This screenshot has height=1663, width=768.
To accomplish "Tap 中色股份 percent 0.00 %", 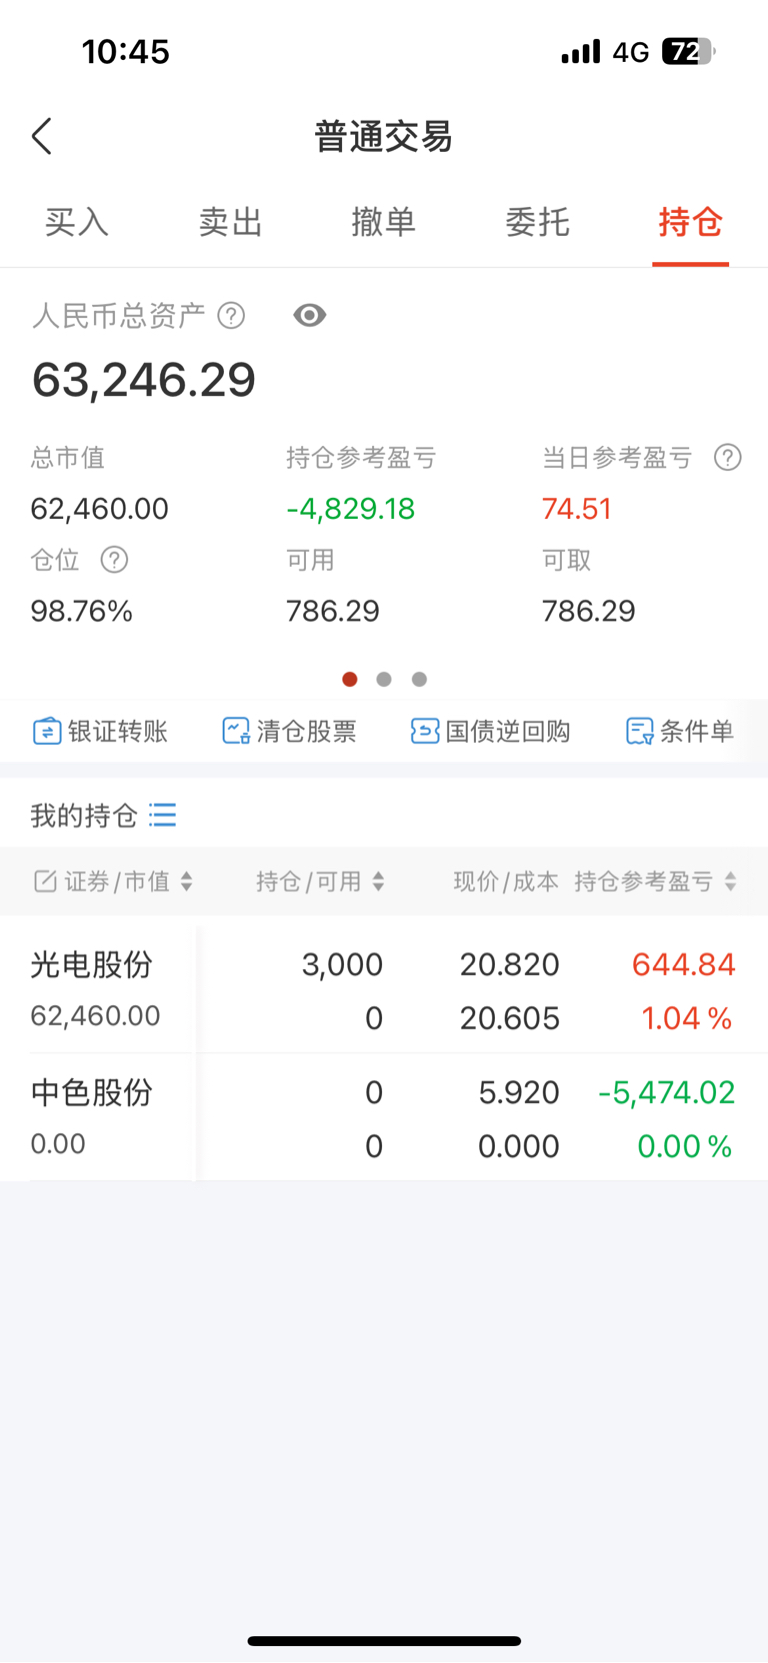I will pyautogui.click(x=685, y=1147).
